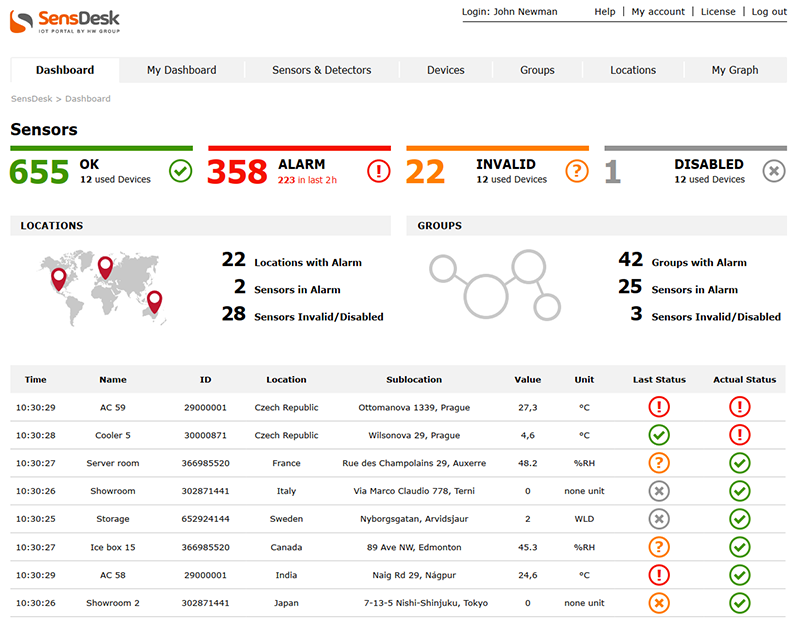This screenshot has width=800, height=626.
Task: Toggle the last status icon for Showroom 2
Action: click(x=659, y=603)
